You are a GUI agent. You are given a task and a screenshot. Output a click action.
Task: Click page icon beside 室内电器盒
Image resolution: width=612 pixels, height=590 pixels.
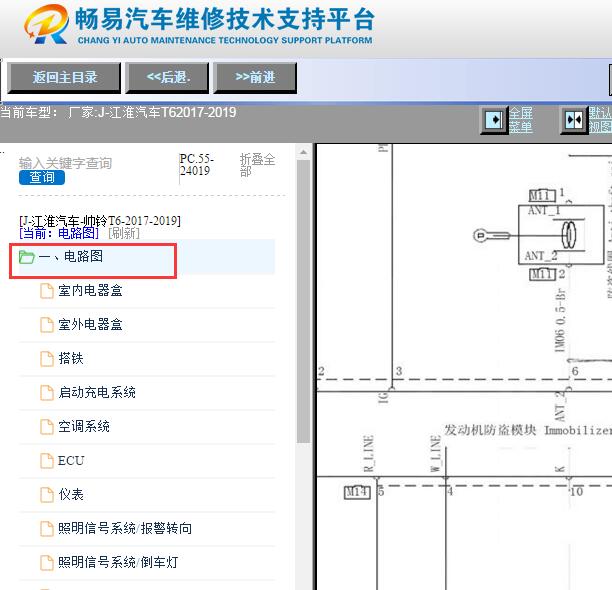pyautogui.click(x=47, y=291)
